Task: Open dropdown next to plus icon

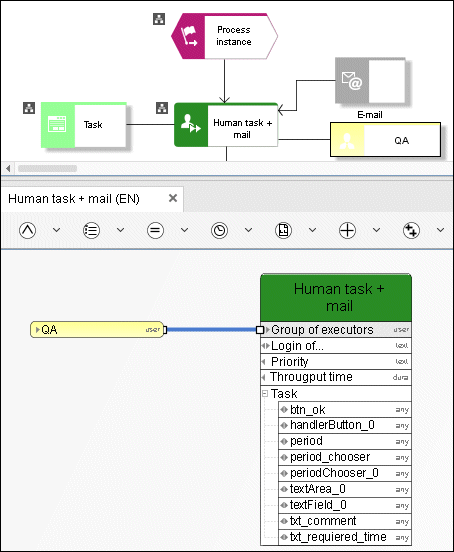Action: click(x=377, y=230)
